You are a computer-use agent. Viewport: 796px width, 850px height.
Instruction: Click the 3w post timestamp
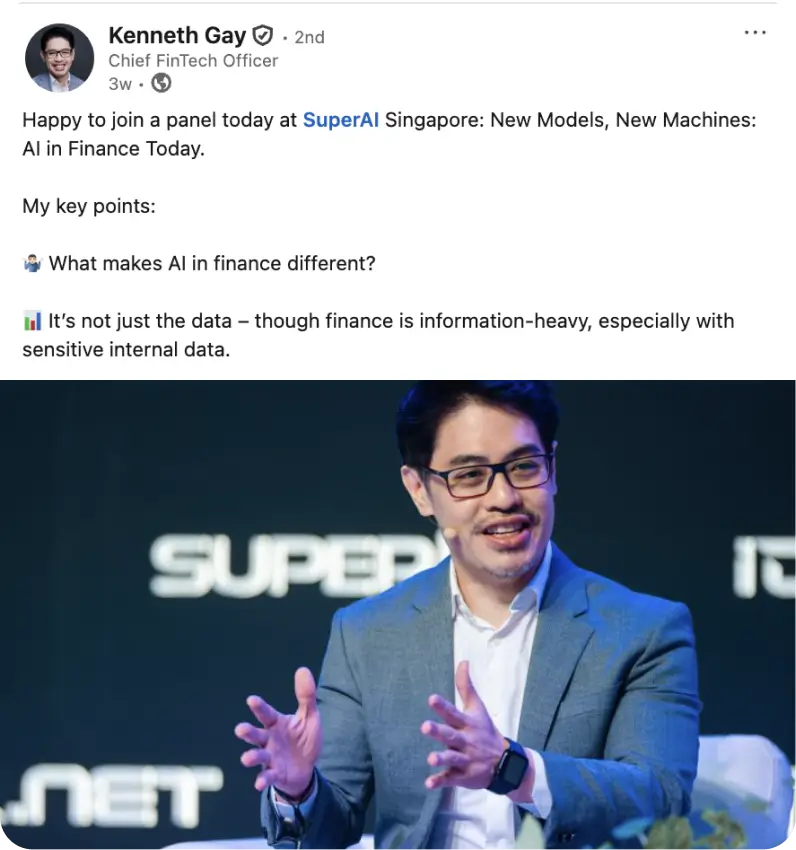coord(120,84)
